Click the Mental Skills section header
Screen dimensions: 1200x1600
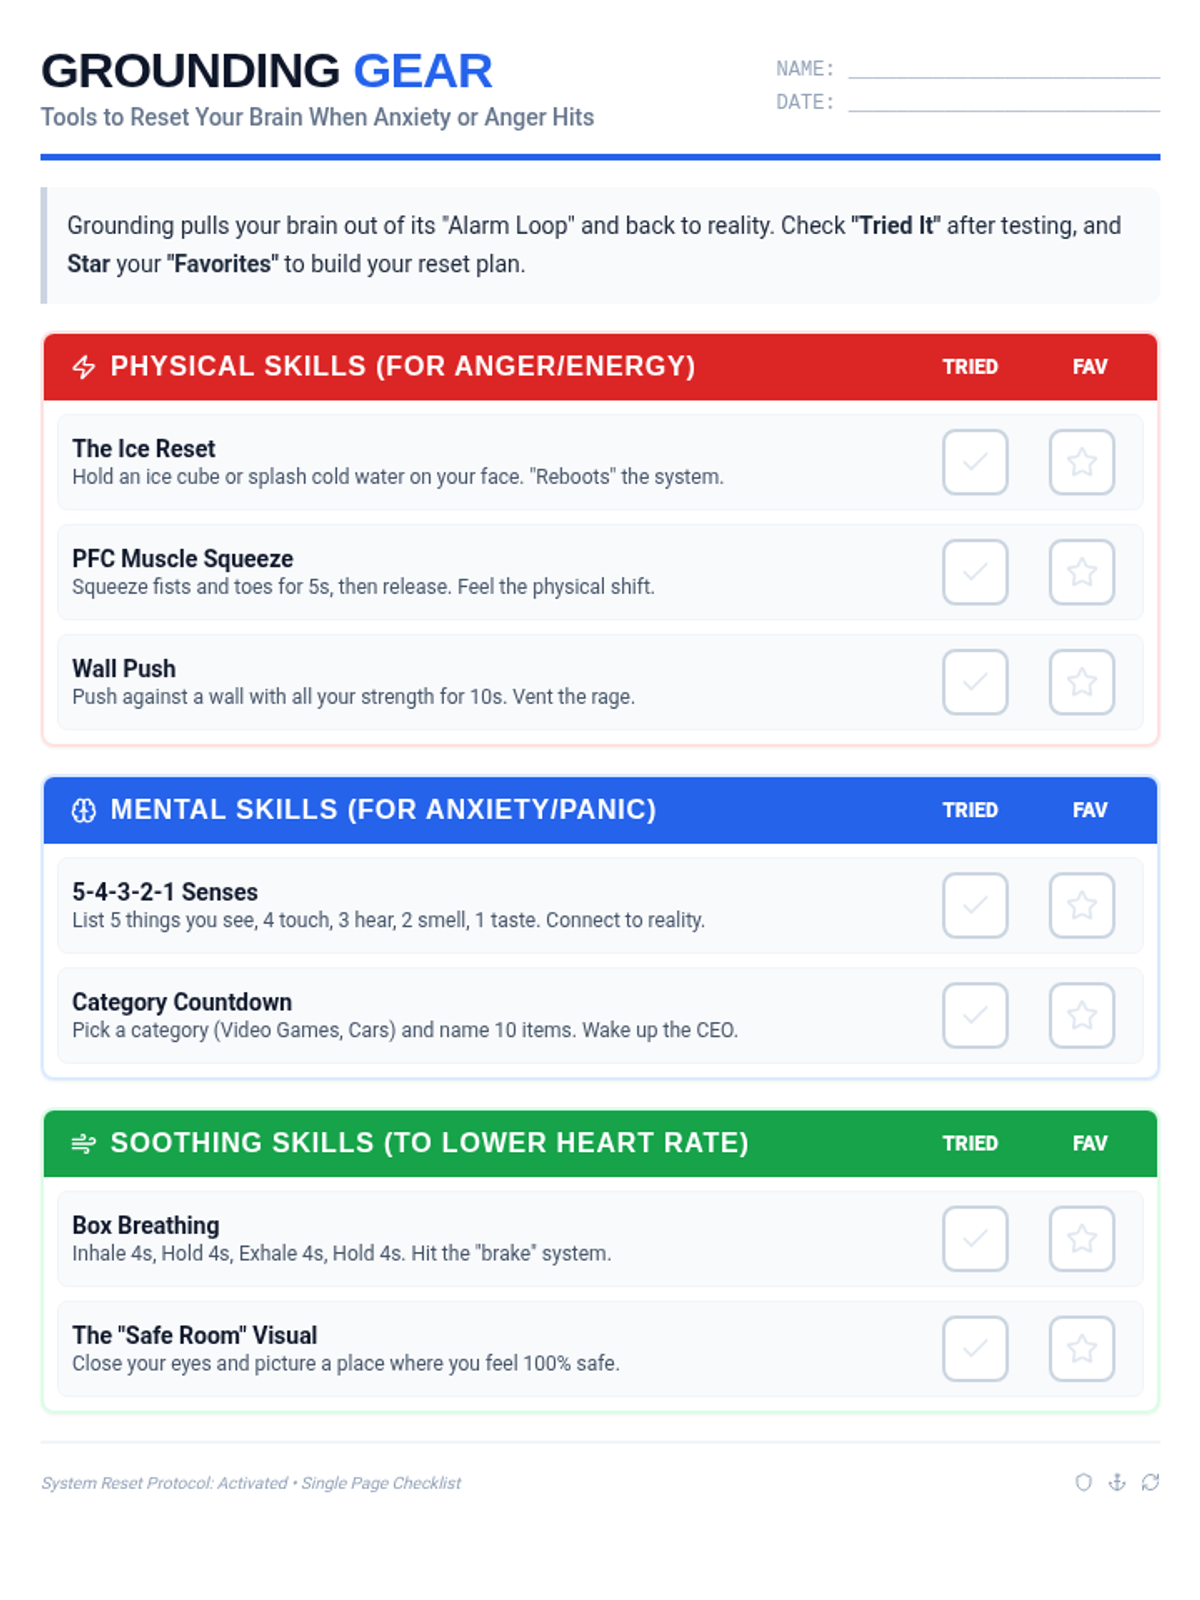pos(383,810)
